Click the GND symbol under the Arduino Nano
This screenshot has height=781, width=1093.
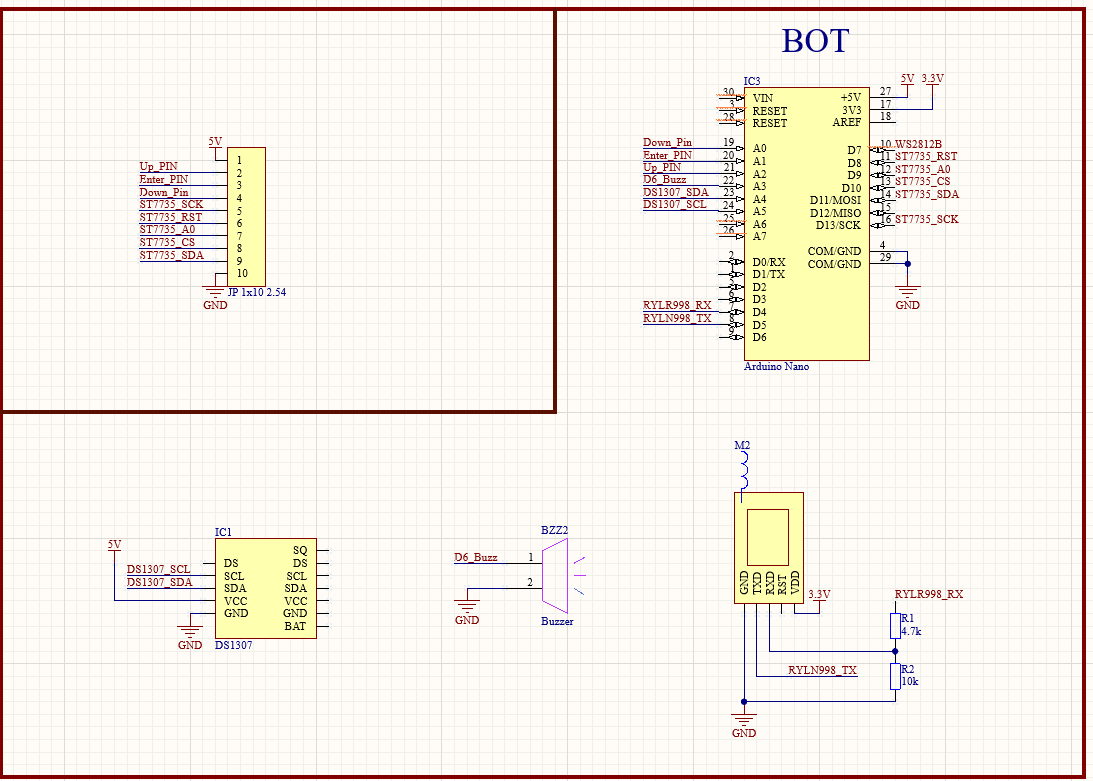click(907, 293)
